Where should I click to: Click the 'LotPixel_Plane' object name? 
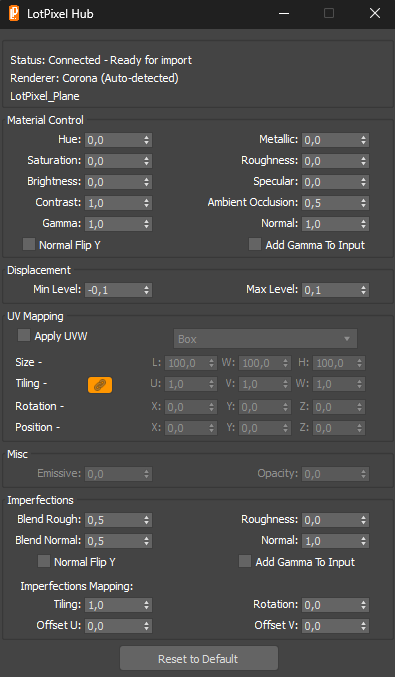click(45, 96)
